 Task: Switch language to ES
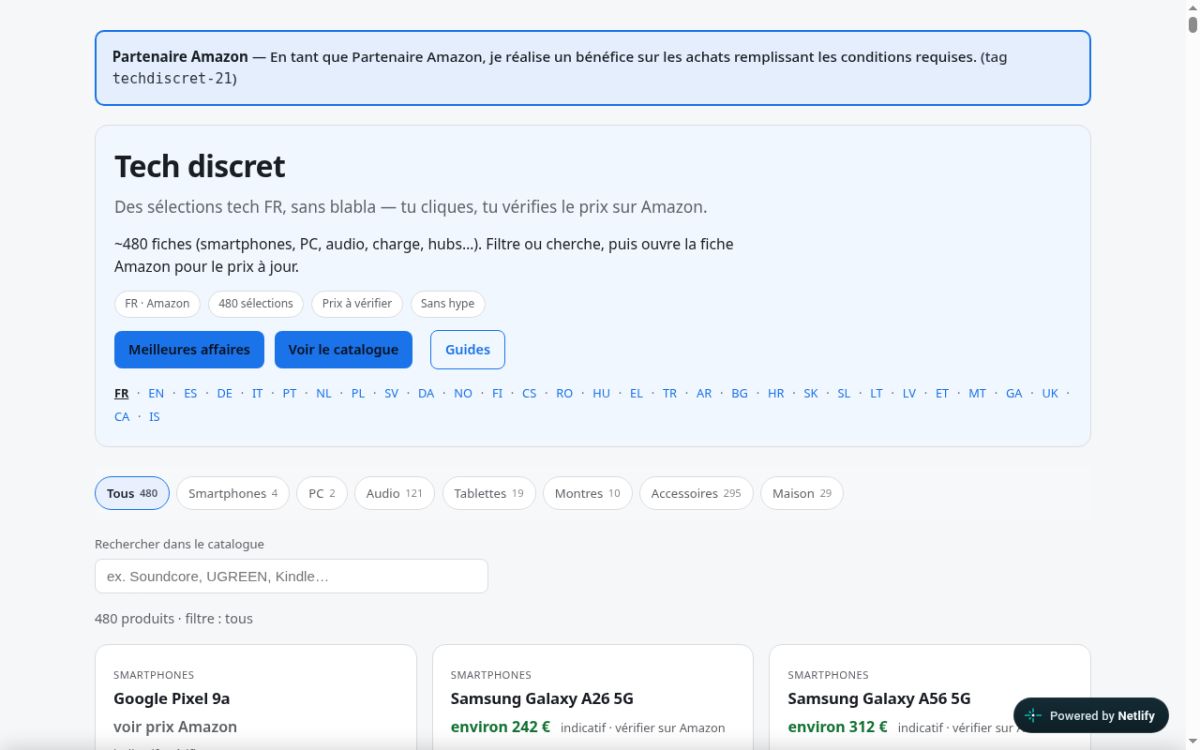190,393
